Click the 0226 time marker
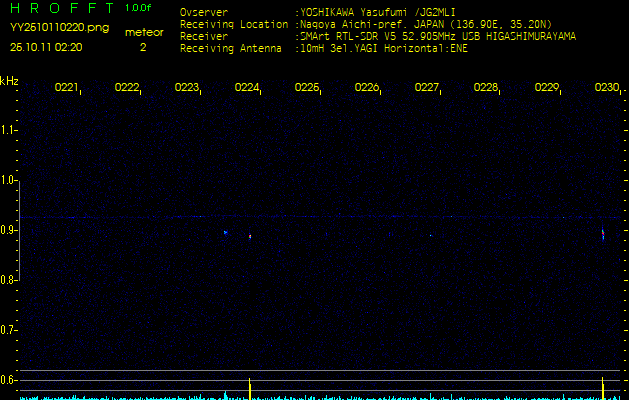The image size is (629, 400). pyautogui.click(x=367, y=87)
